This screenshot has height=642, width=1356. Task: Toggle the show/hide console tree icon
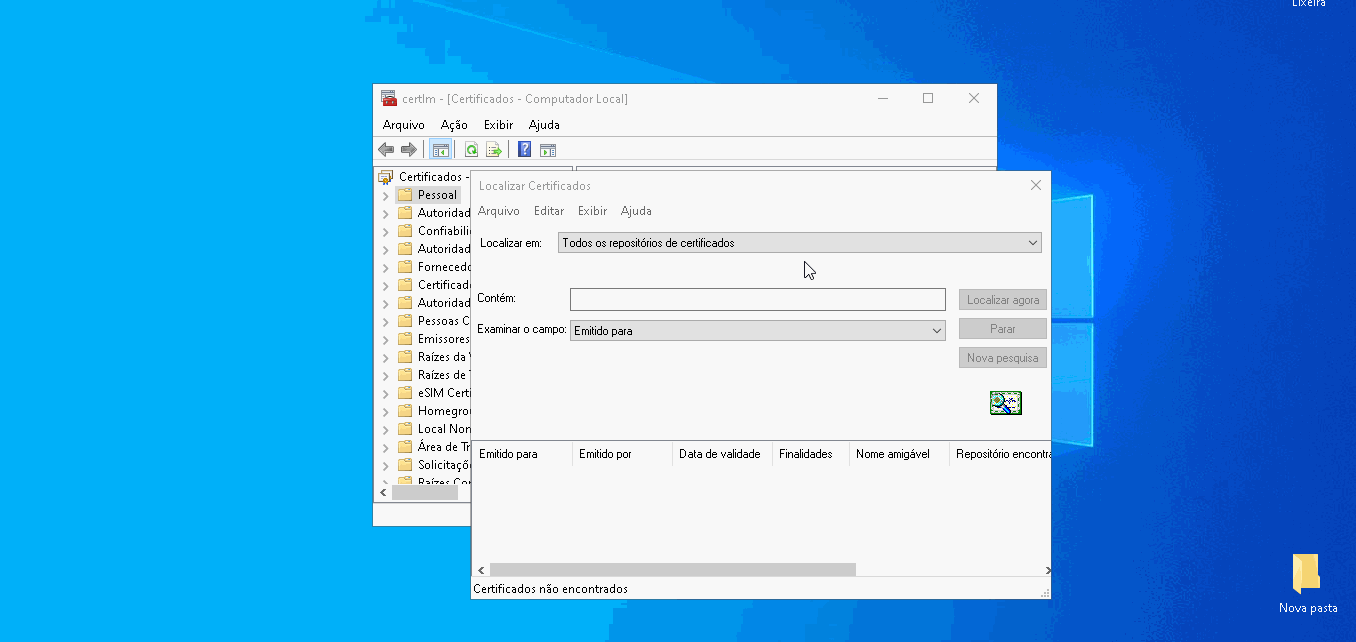point(440,150)
